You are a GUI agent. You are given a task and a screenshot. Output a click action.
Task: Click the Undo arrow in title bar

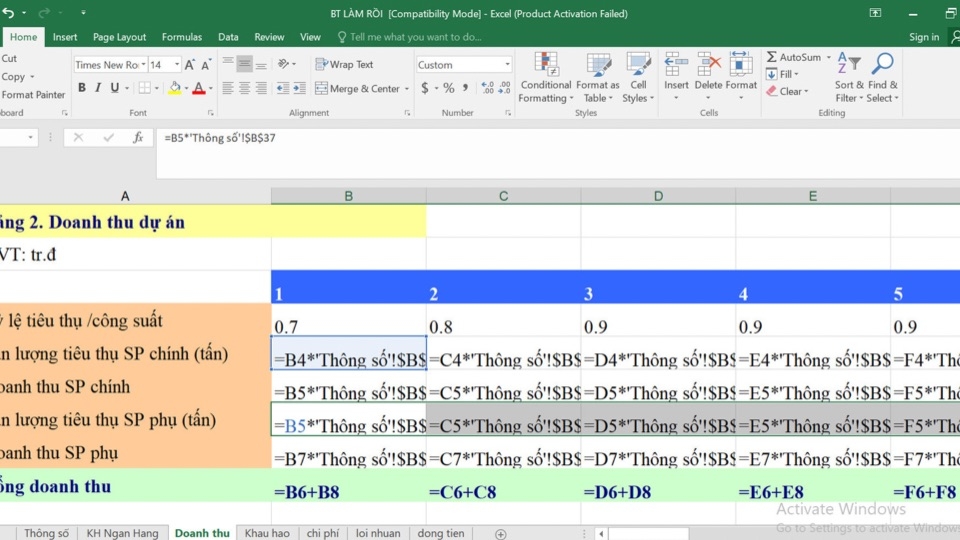click(9, 13)
